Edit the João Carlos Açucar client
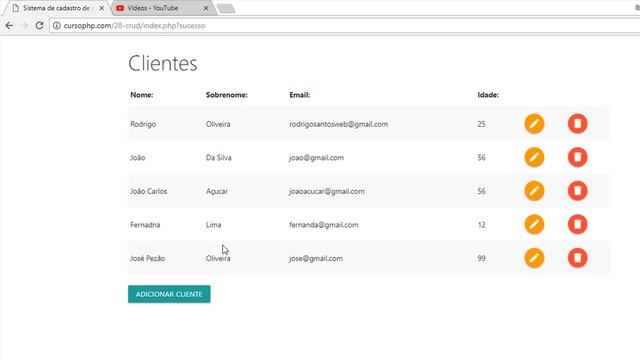The width and height of the screenshot is (640, 360). [534, 191]
